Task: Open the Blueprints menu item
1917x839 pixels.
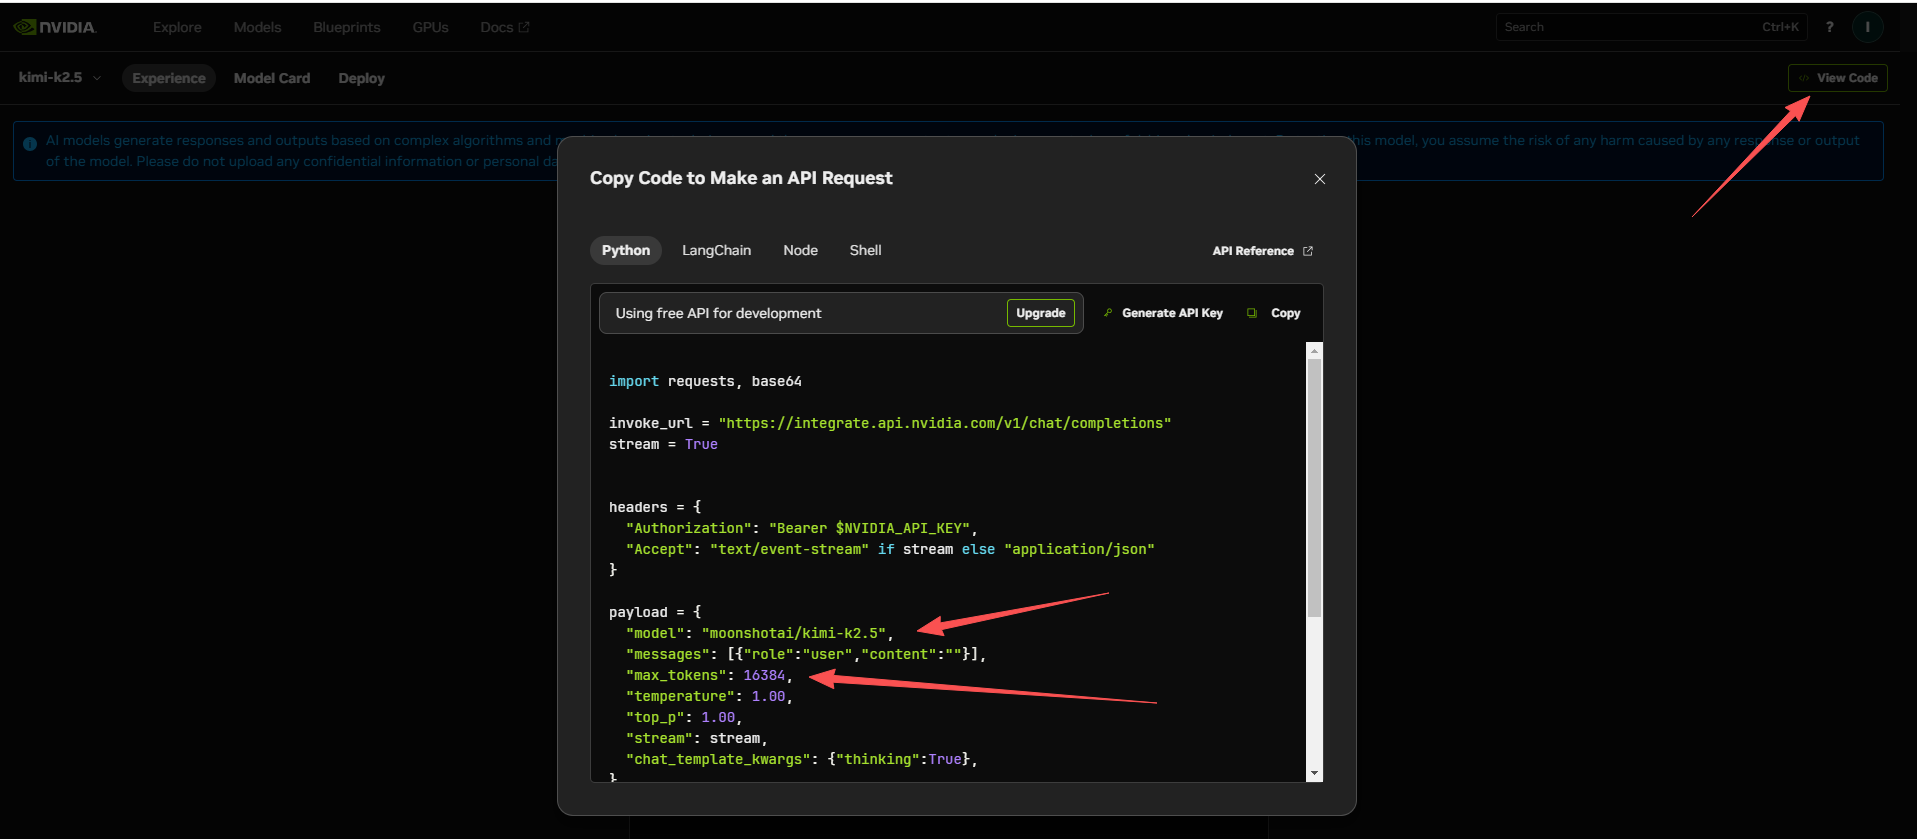Action: tap(346, 27)
